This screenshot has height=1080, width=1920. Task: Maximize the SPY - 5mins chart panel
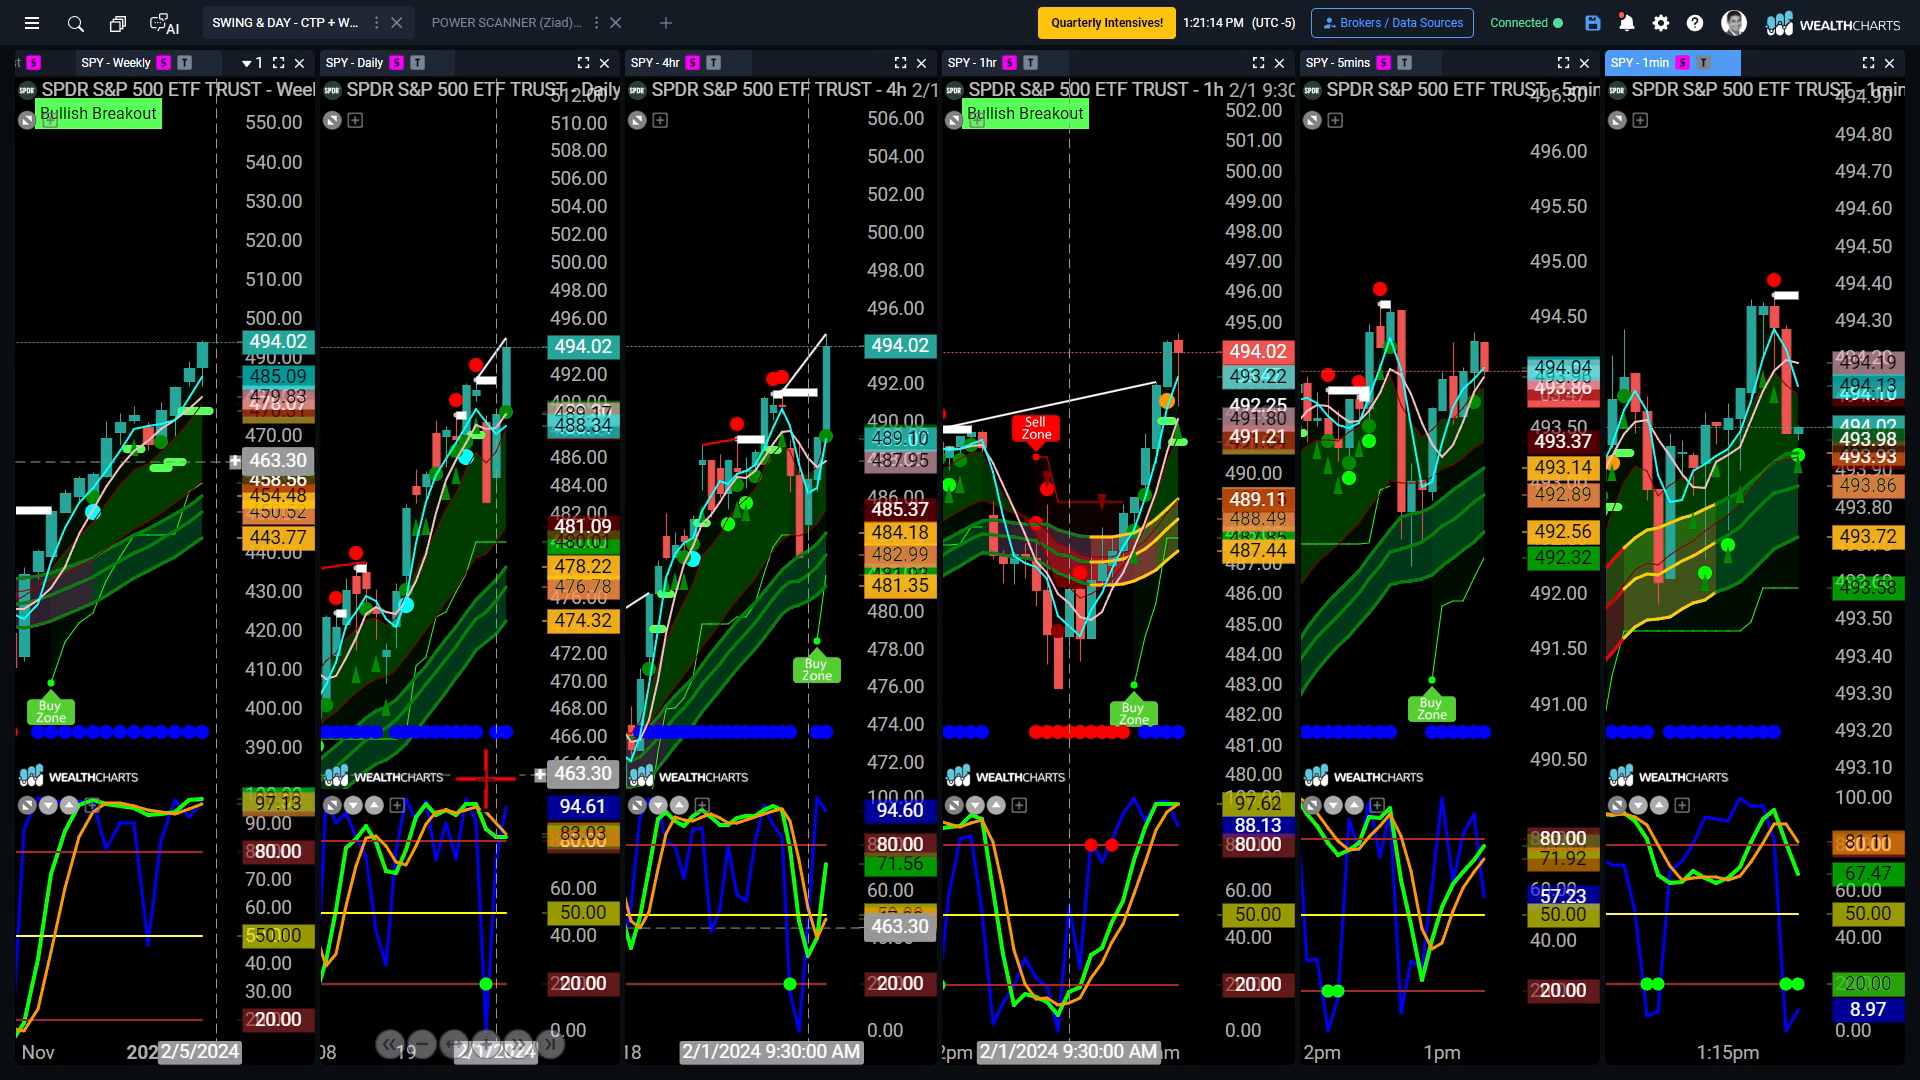[x=1563, y=63]
